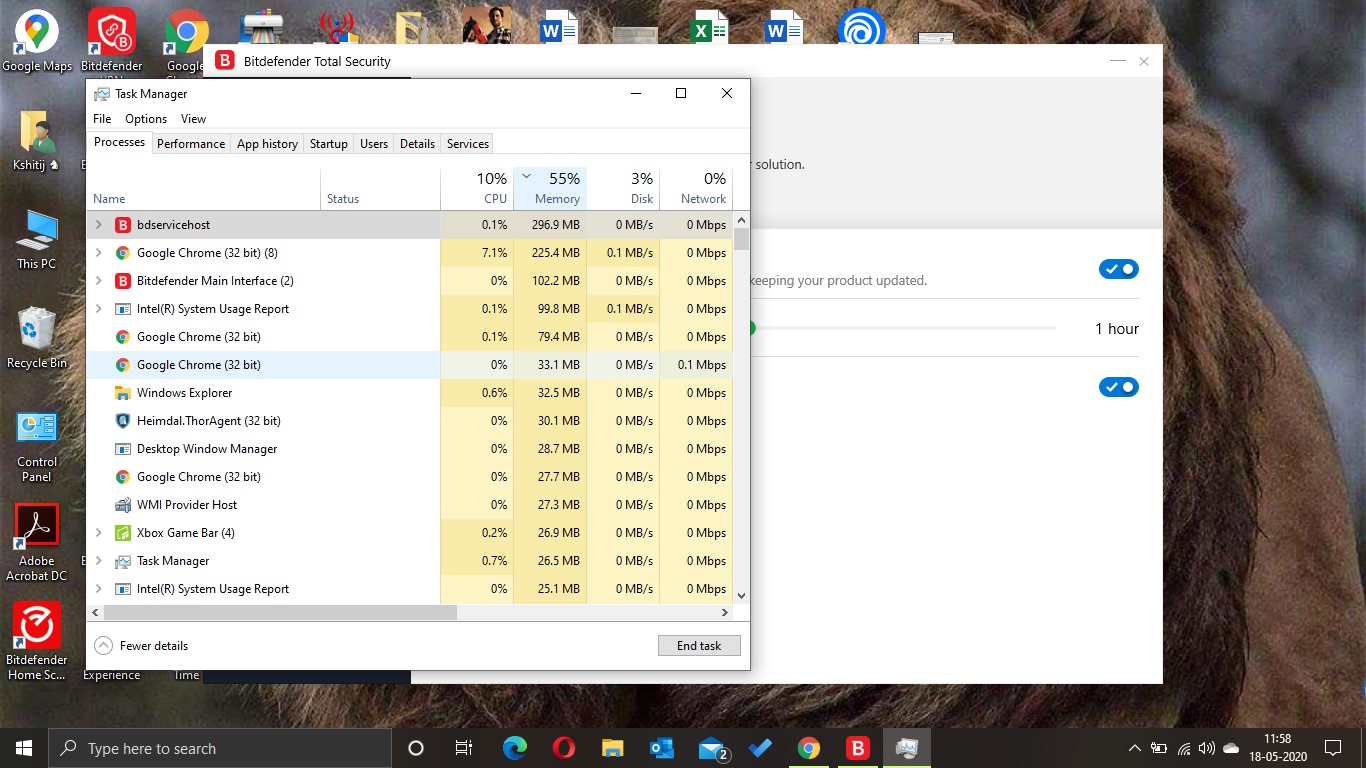Select the This PC desktop icon
The width and height of the screenshot is (1366, 768).
tap(36, 240)
